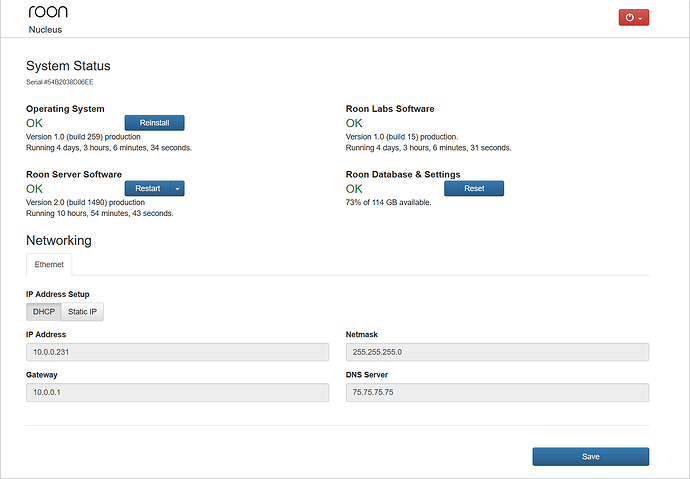
Task: Click Roon Labs 'Running 4 days... 31 seconds'
Action: point(429,148)
